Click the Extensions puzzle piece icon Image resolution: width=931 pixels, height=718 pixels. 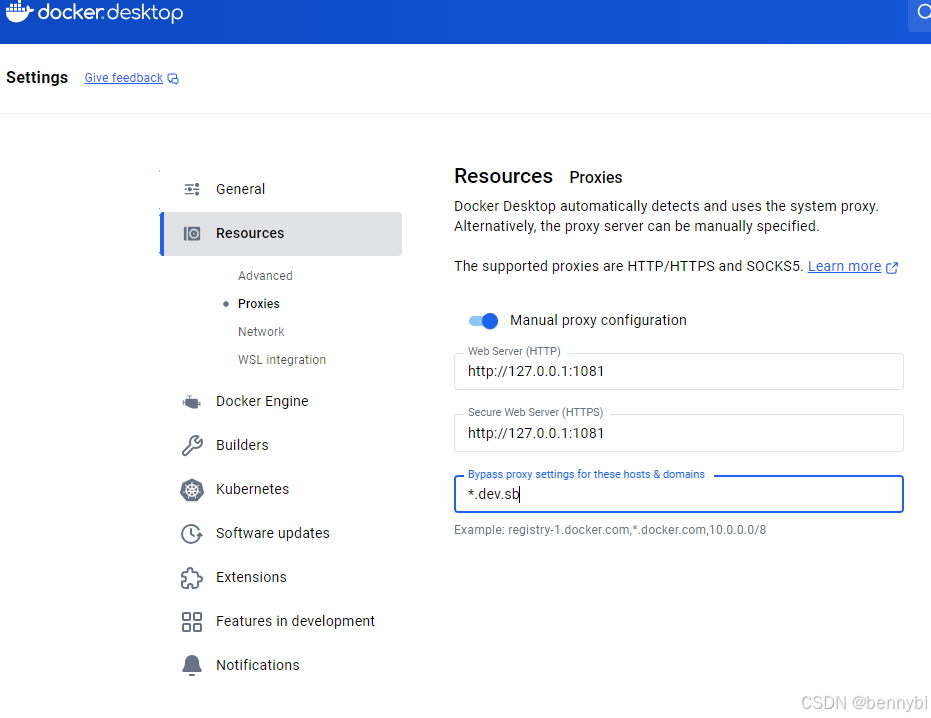pos(191,578)
